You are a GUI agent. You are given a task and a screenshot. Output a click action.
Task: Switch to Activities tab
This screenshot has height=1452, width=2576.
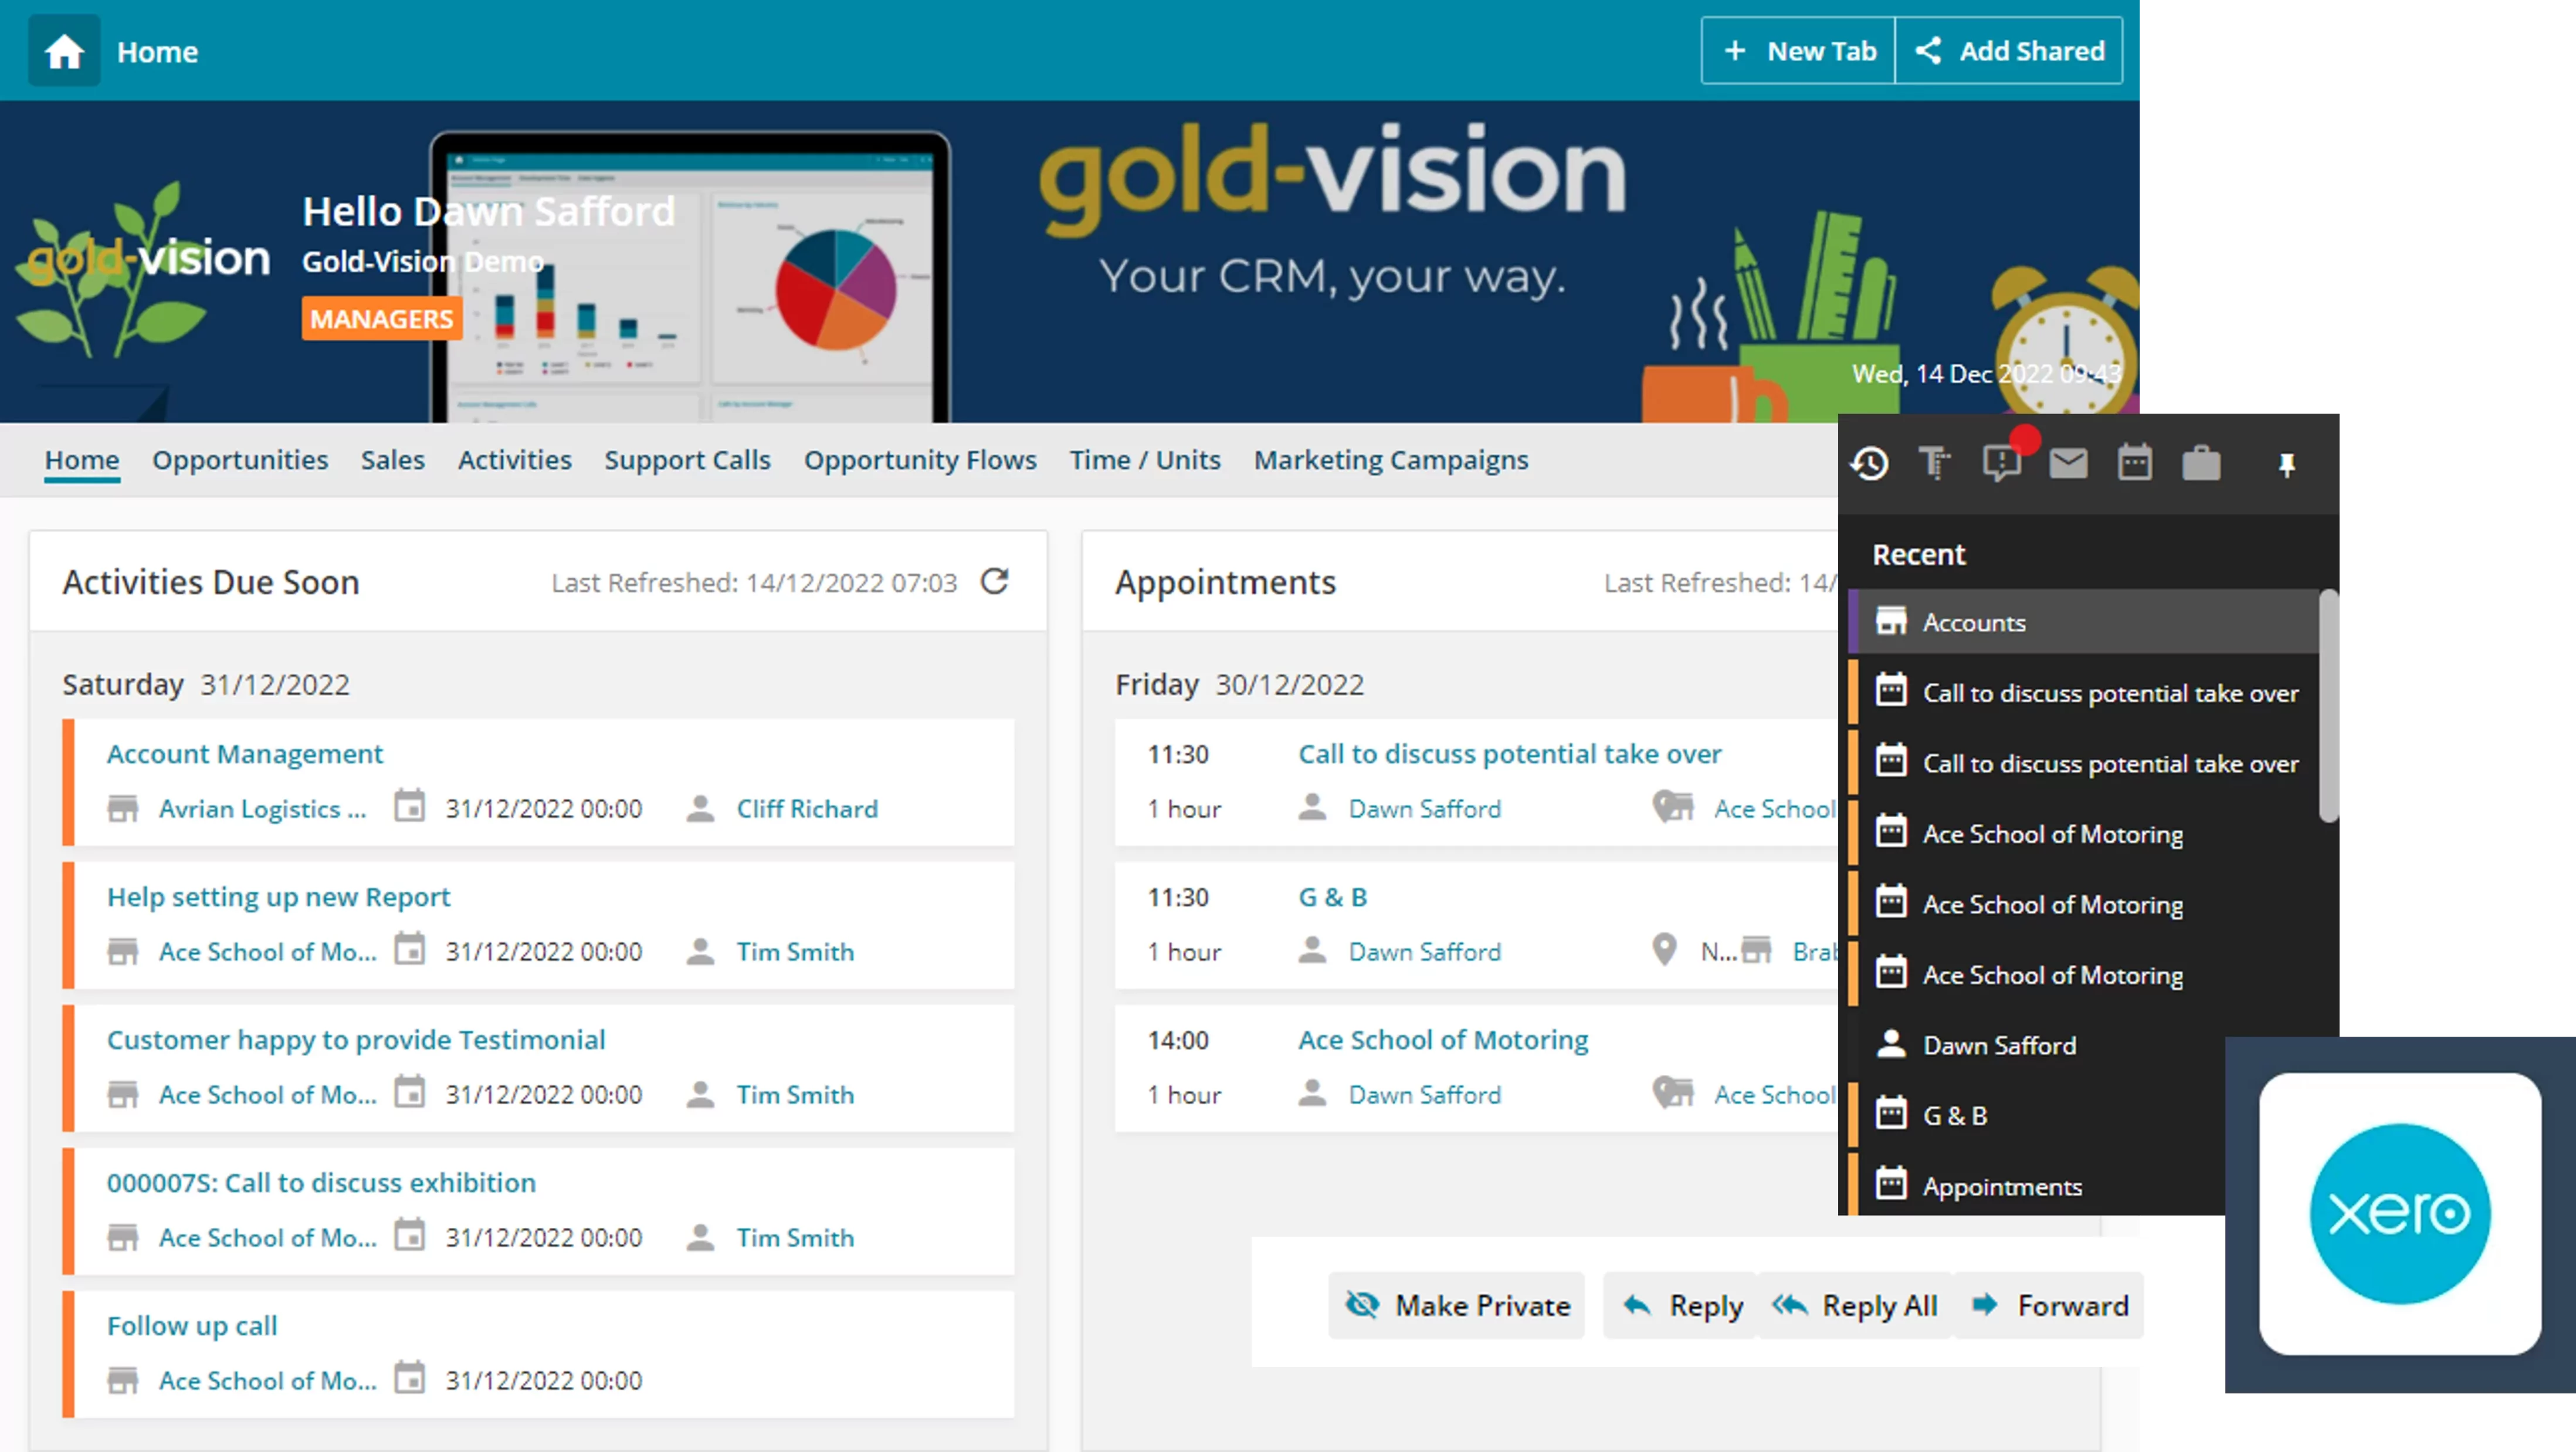[515, 460]
